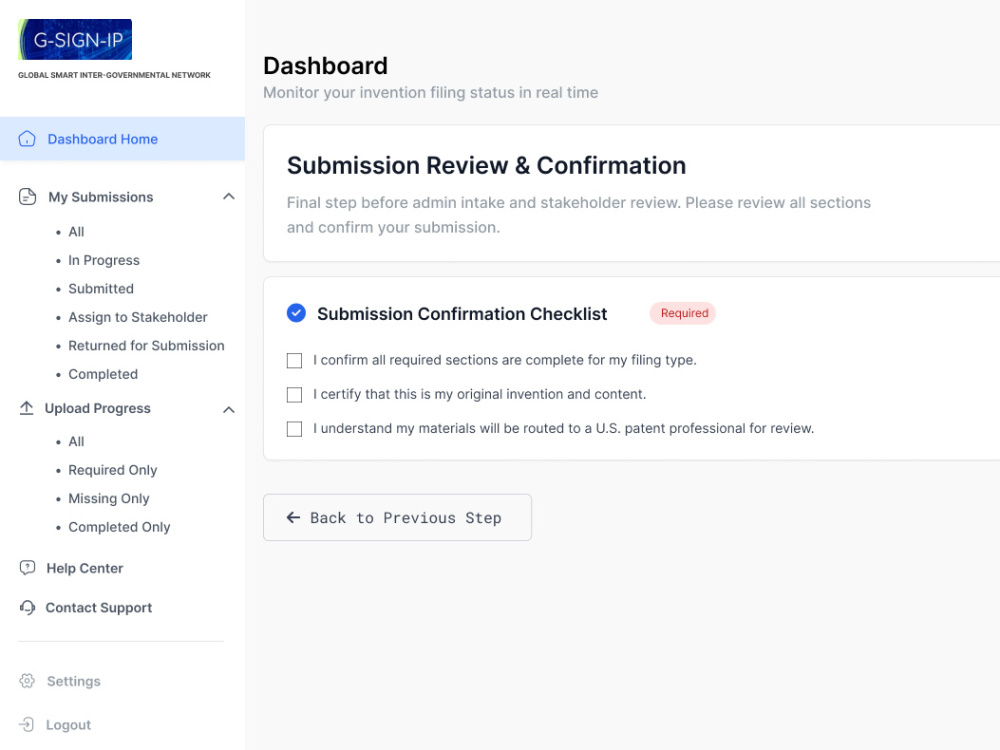Log out via the Logout item

pos(68,724)
